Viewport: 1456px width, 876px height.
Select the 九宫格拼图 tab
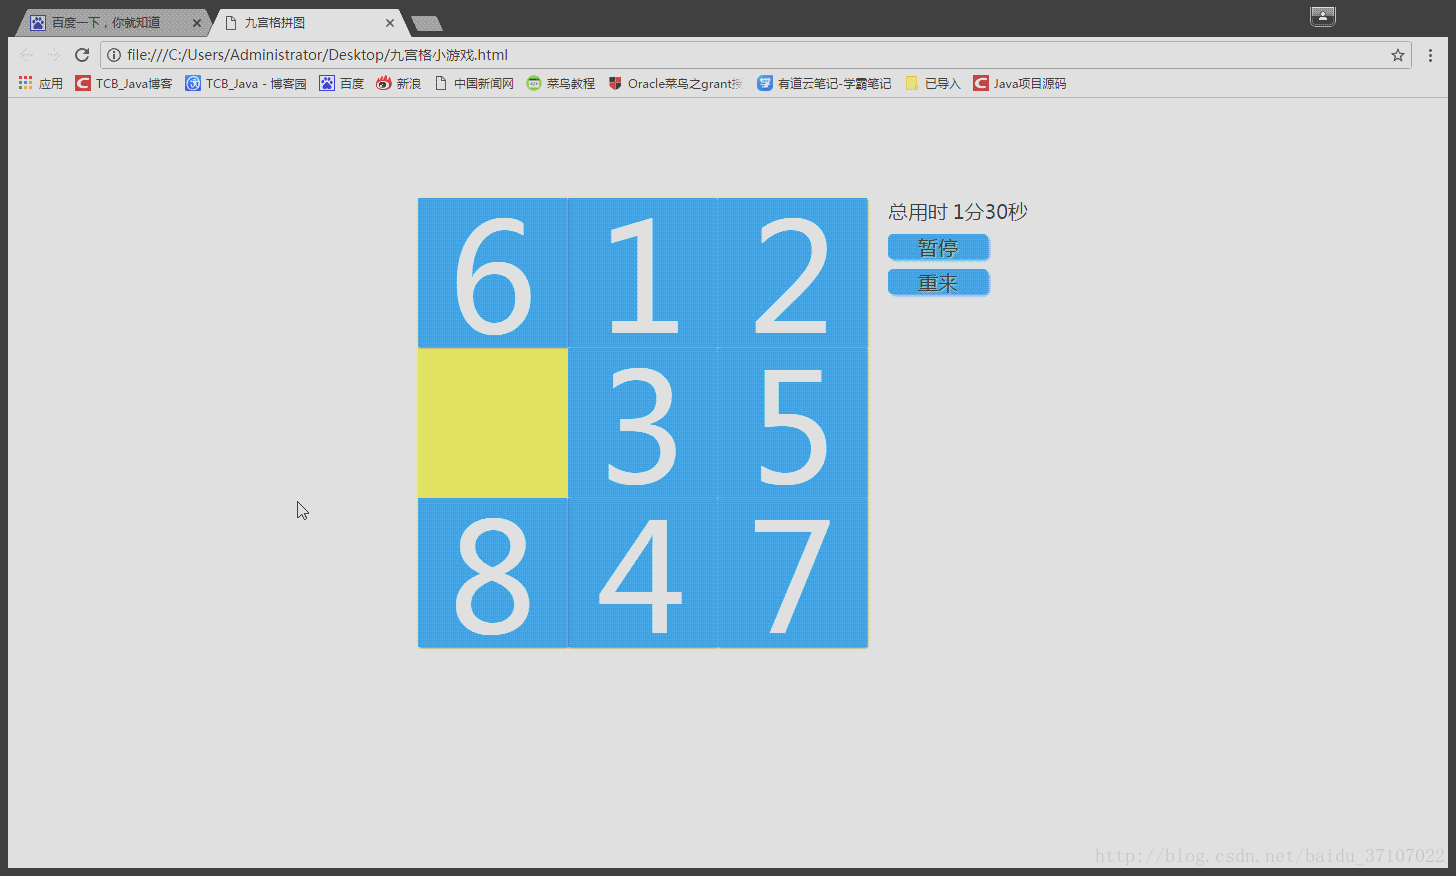[x=307, y=23]
